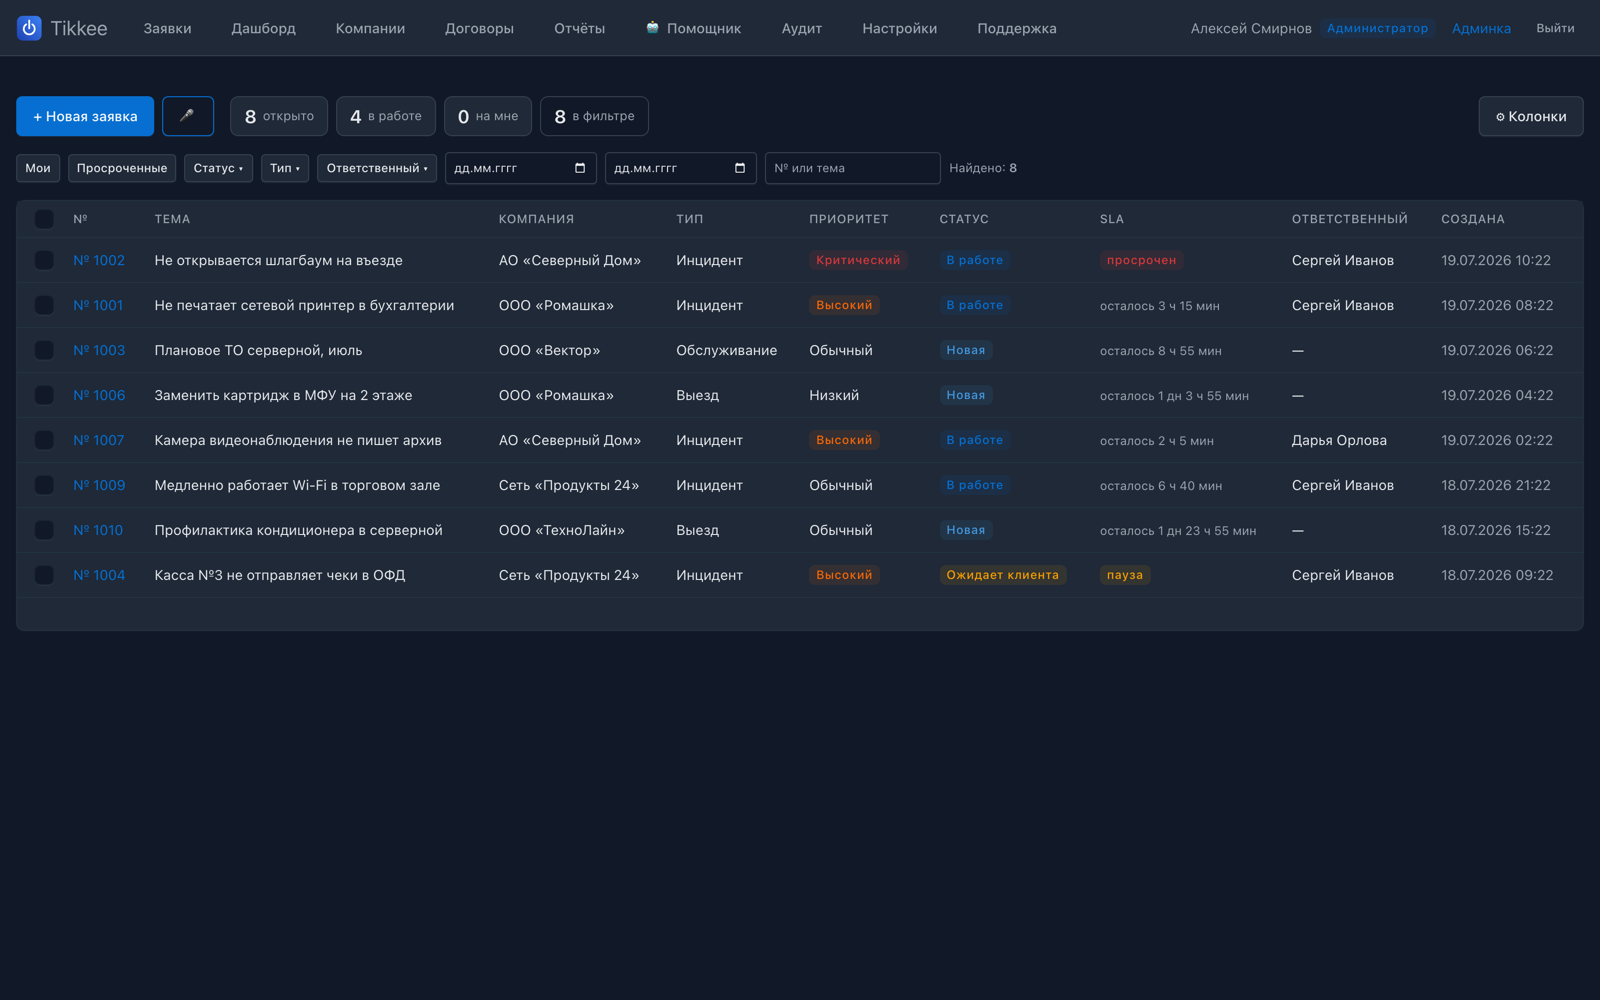Open ticket link № 1001

[x=98, y=305]
